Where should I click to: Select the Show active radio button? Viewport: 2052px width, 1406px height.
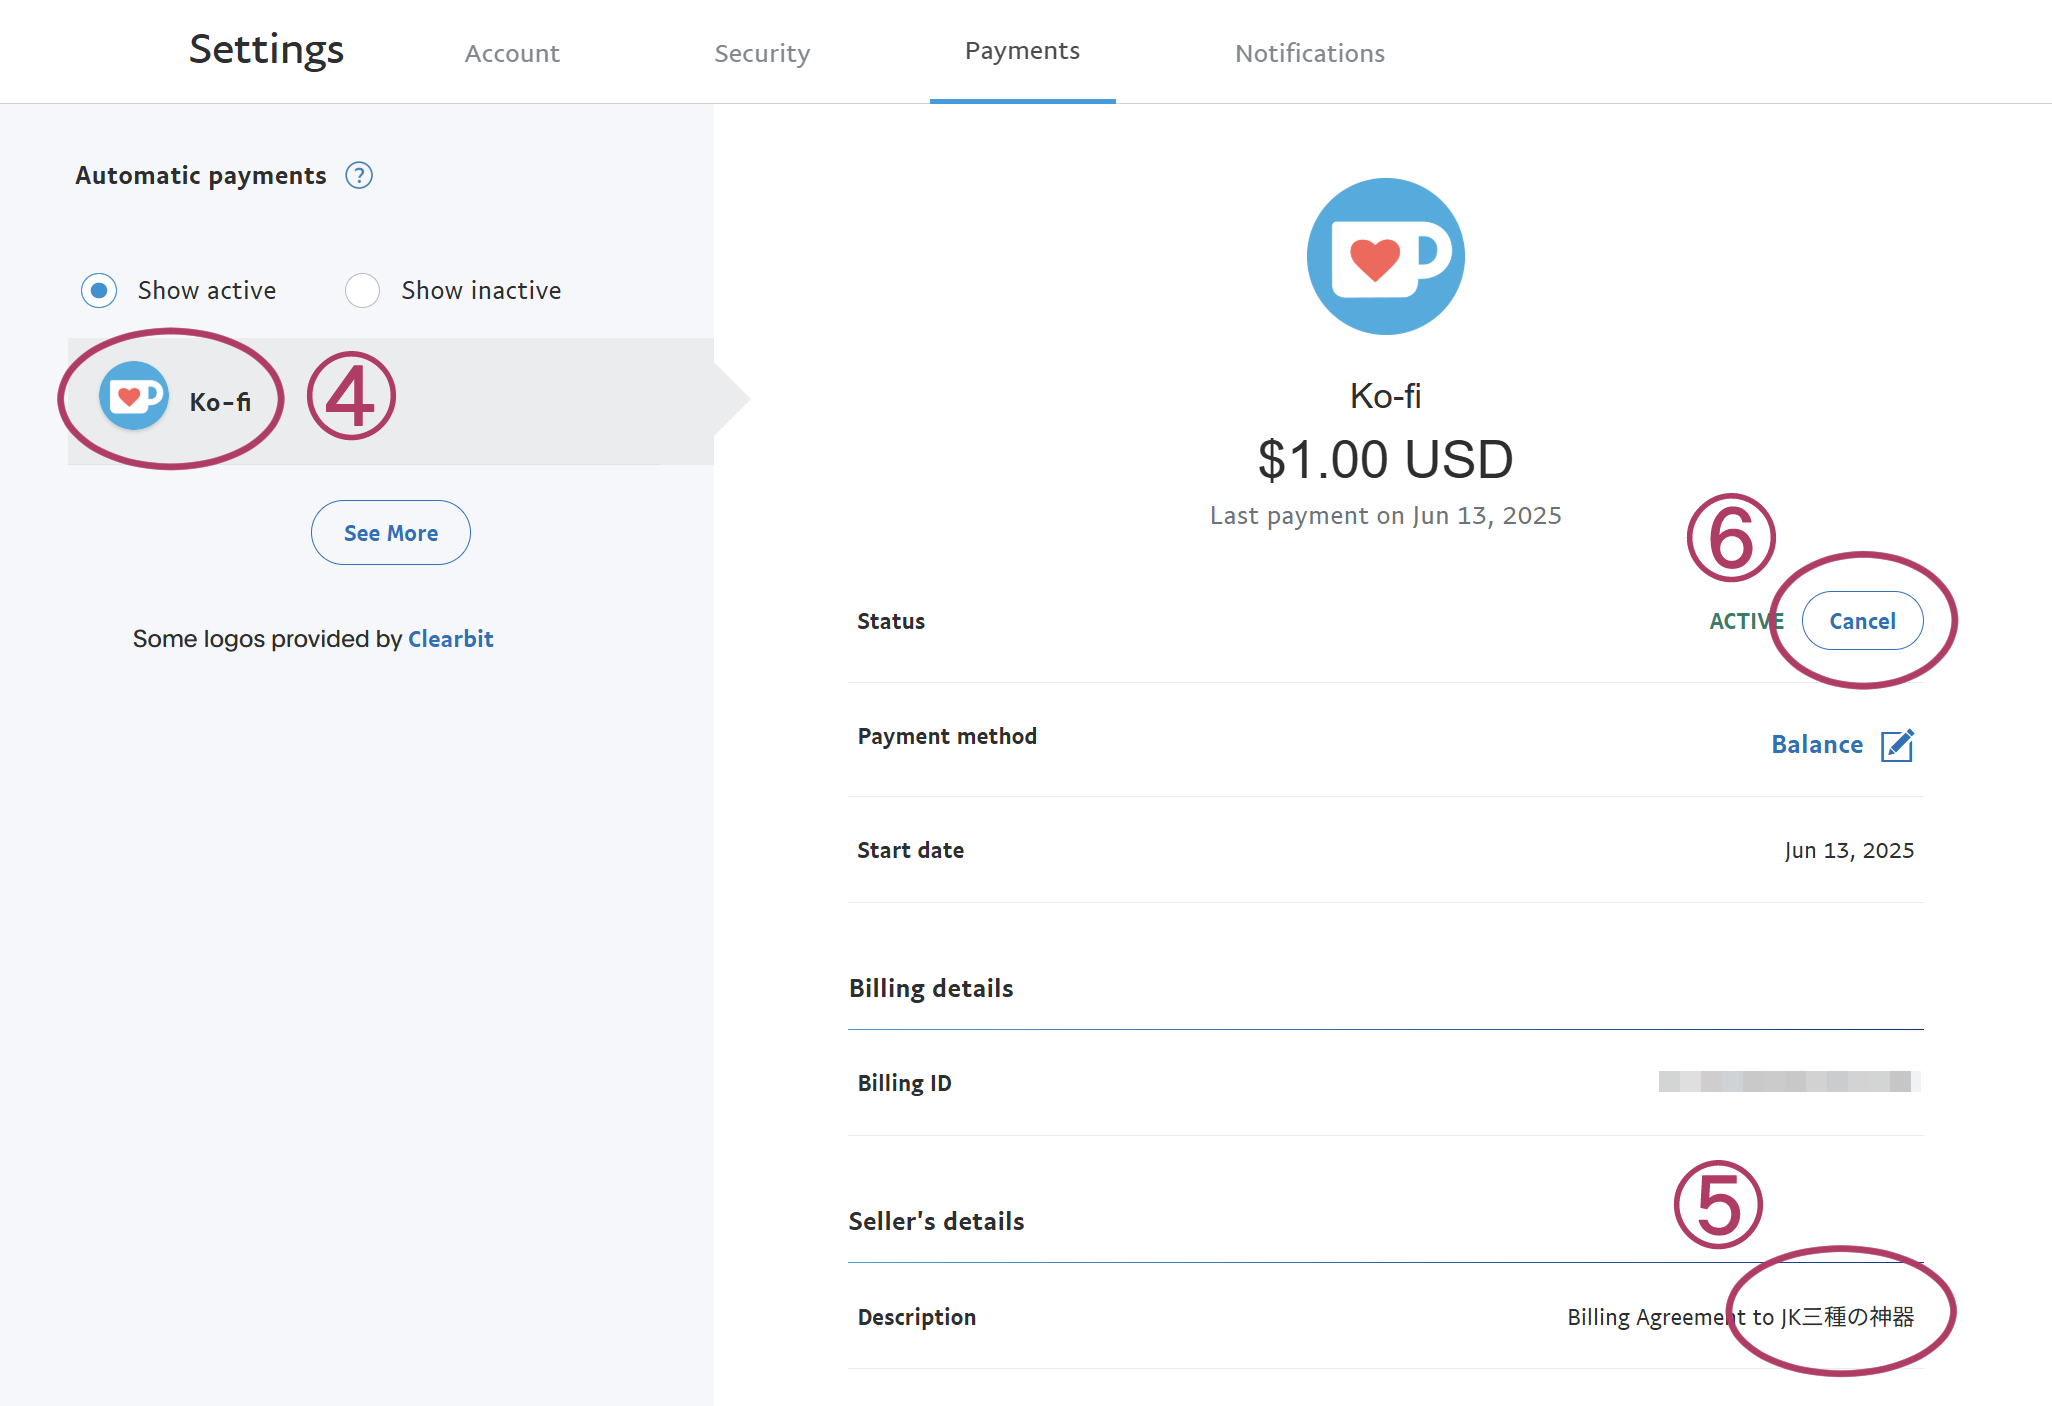point(99,290)
